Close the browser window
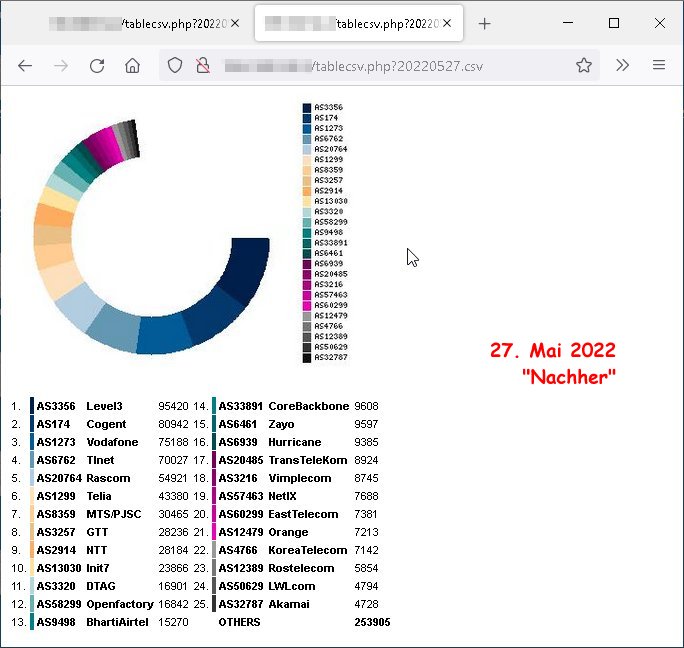The width and height of the screenshot is (684, 648). tap(660, 23)
